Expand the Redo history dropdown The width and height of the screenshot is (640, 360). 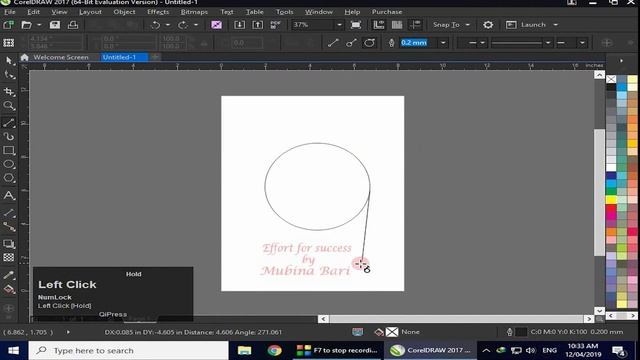coord(196,25)
